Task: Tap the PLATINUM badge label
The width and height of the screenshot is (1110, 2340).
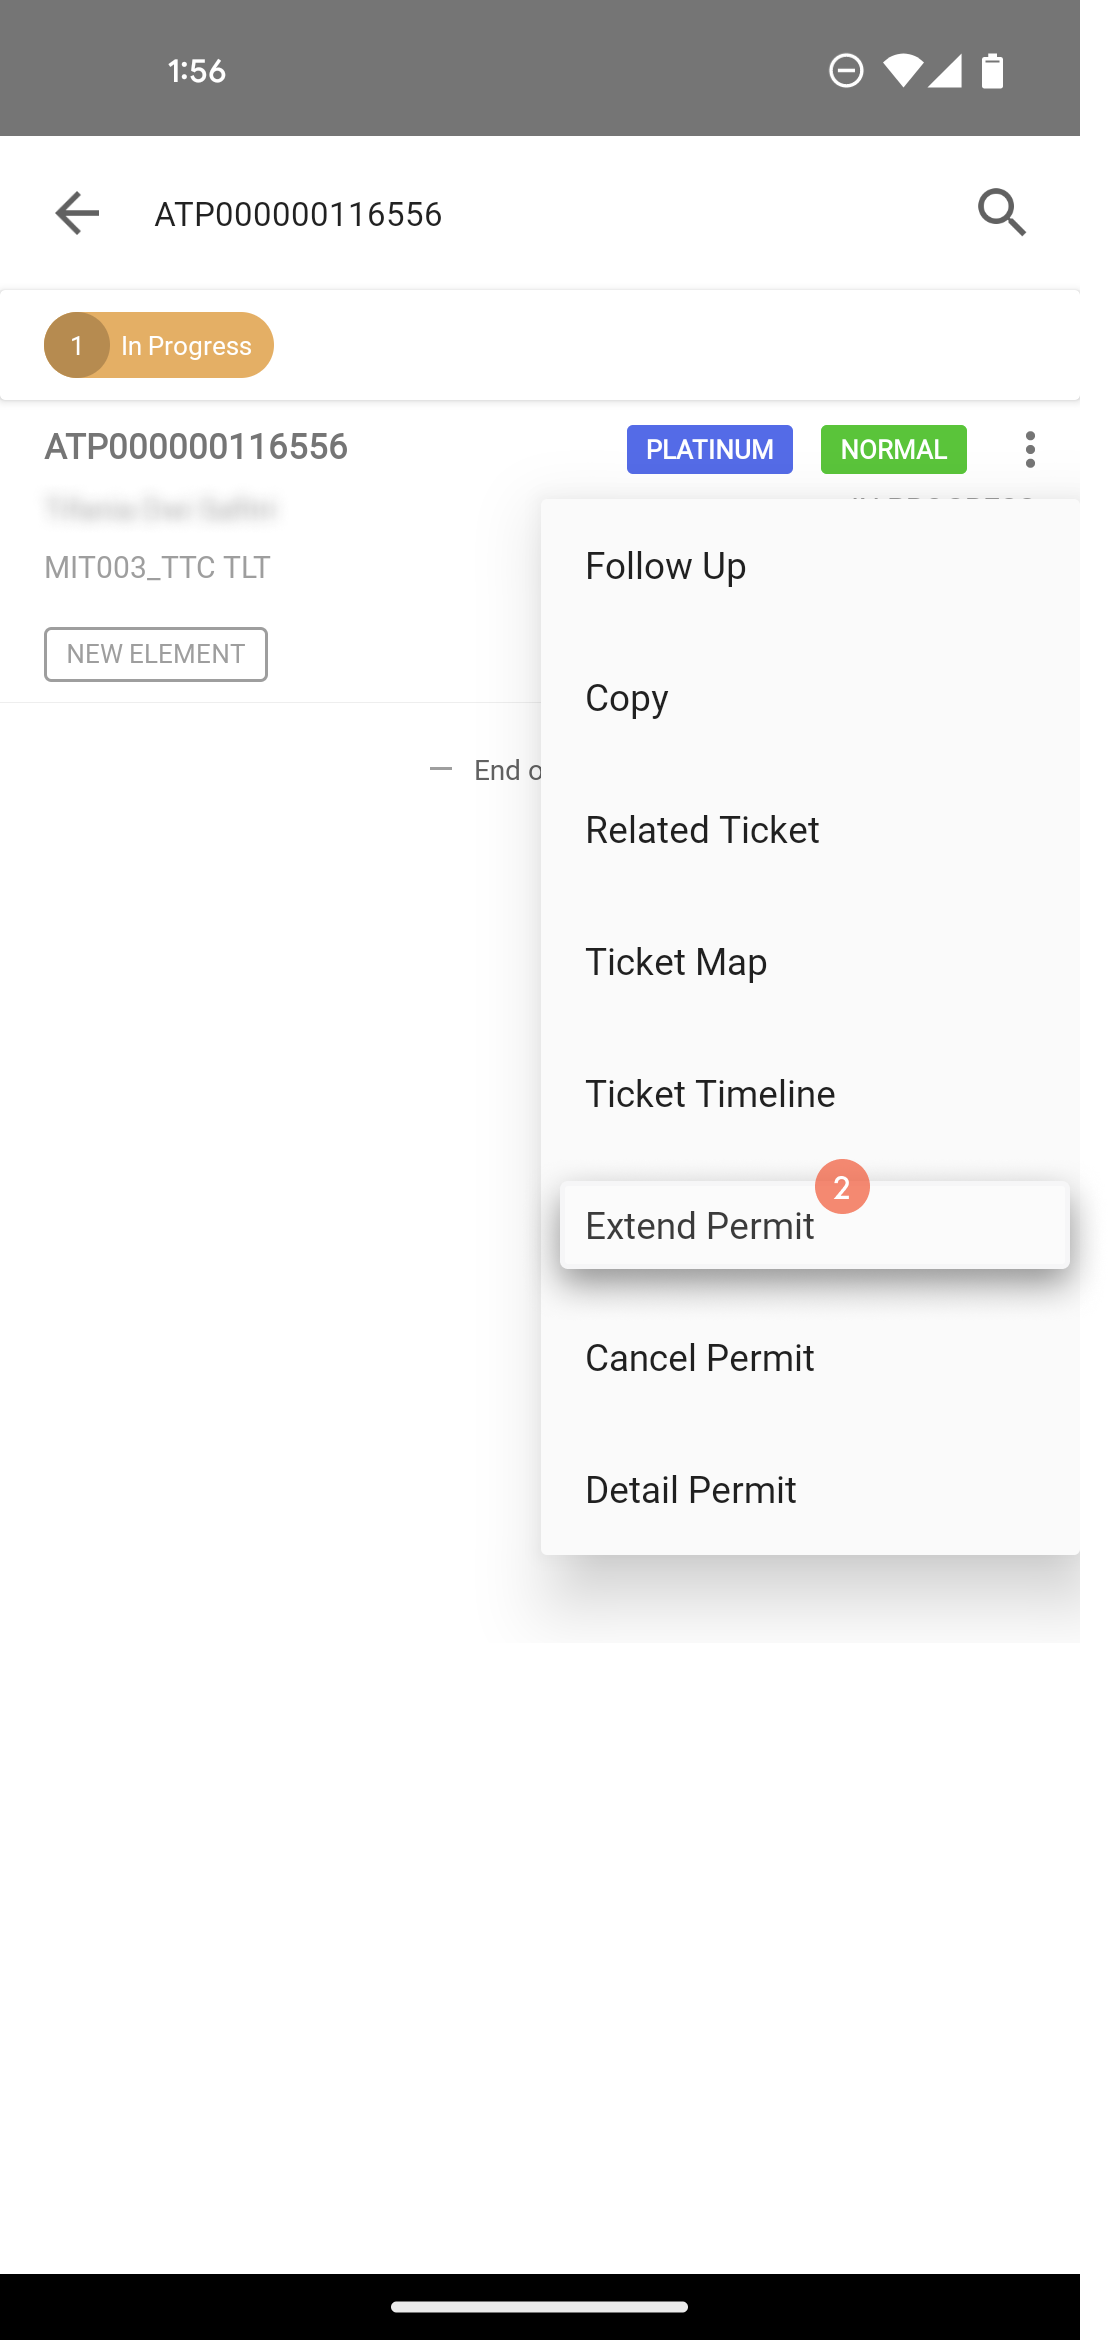Action: (710, 449)
